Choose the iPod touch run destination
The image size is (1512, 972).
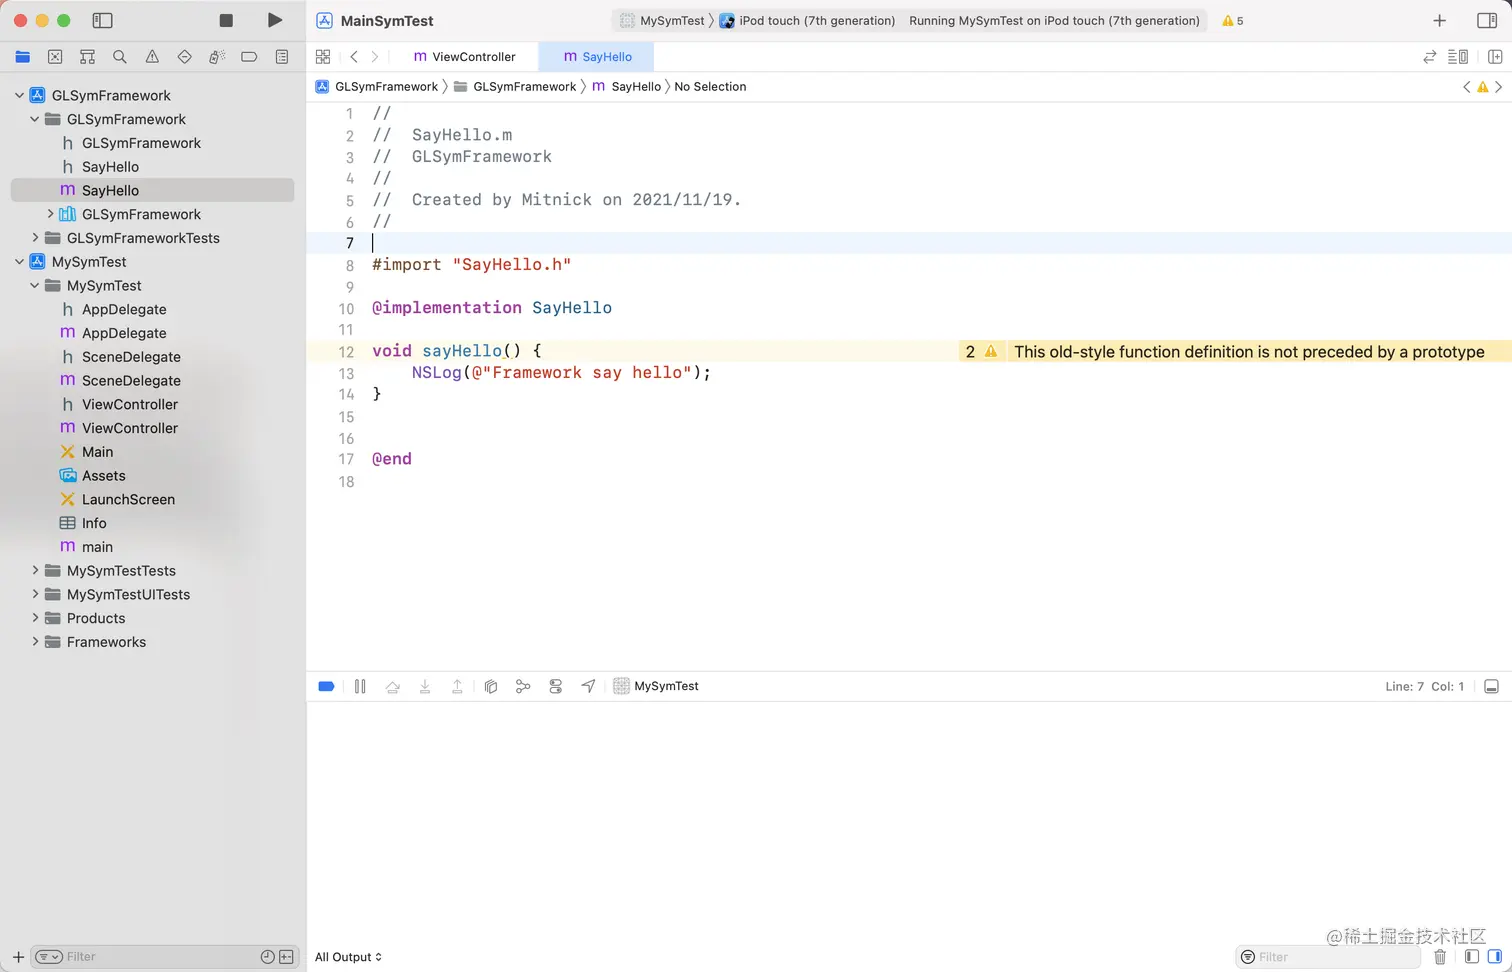point(807,20)
